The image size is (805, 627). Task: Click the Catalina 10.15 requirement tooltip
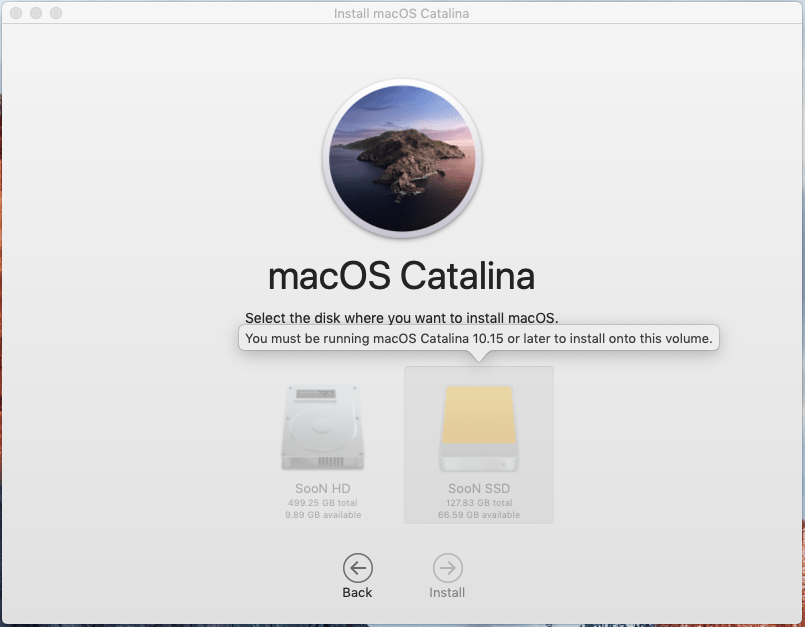click(x=478, y=337)
